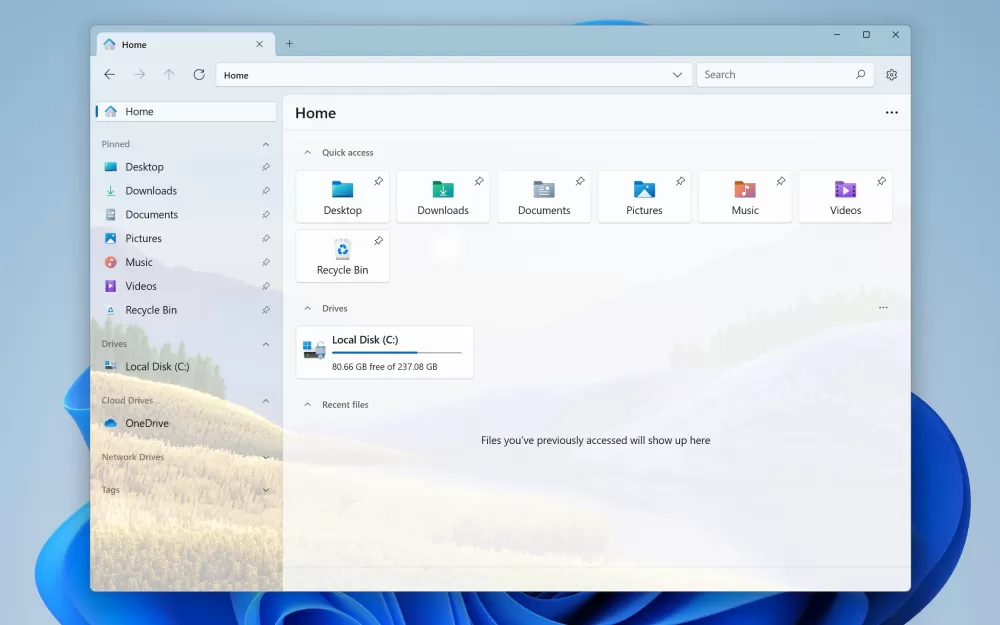Open the settings gear
Image resolution: width=1000 pixels, height=625 pixels.
[x=892, y=75]
